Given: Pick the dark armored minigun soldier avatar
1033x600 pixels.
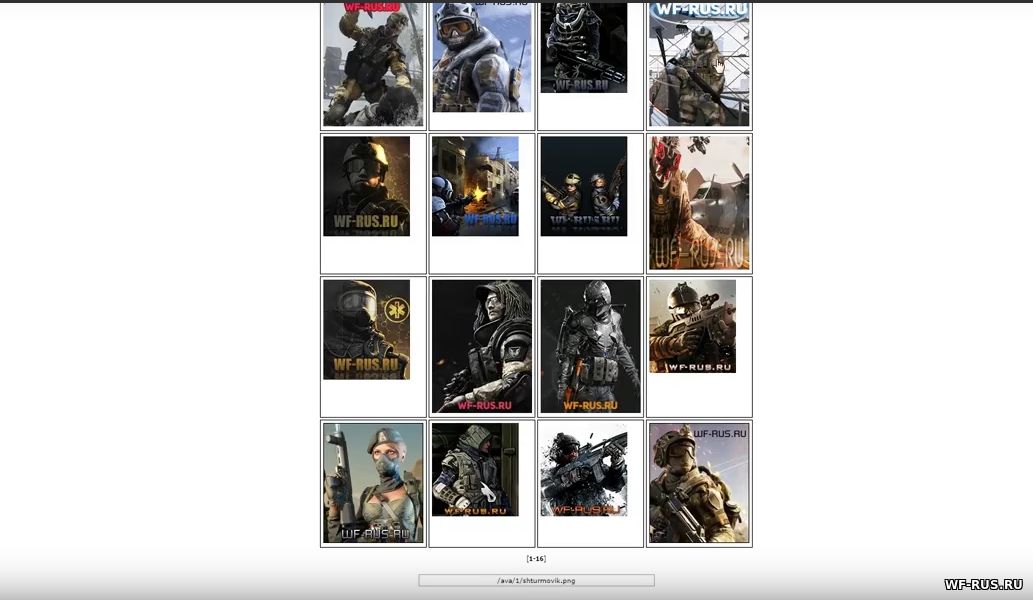Looking at the screenshot, I should (x=584, y=48).
